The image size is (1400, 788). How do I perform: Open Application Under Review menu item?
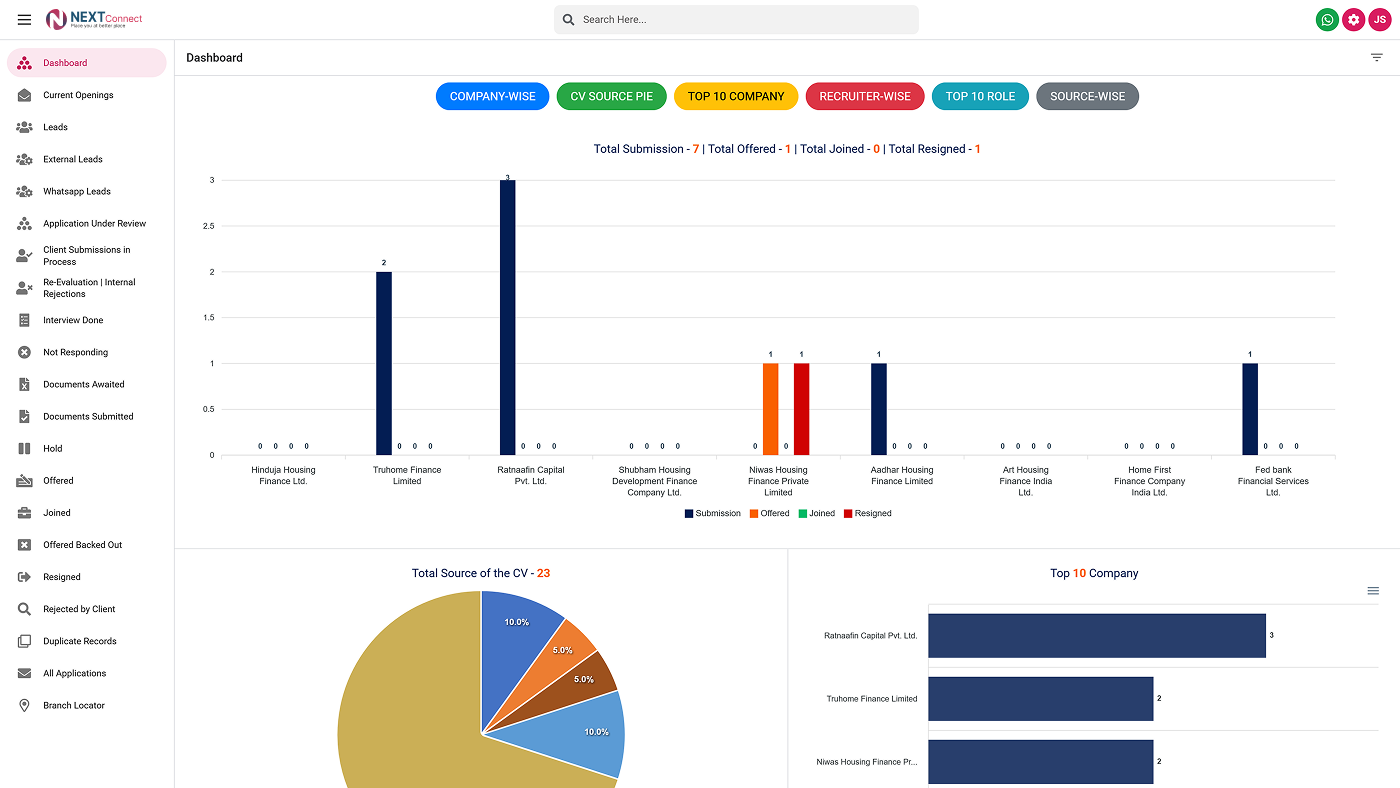click(87, 223)
